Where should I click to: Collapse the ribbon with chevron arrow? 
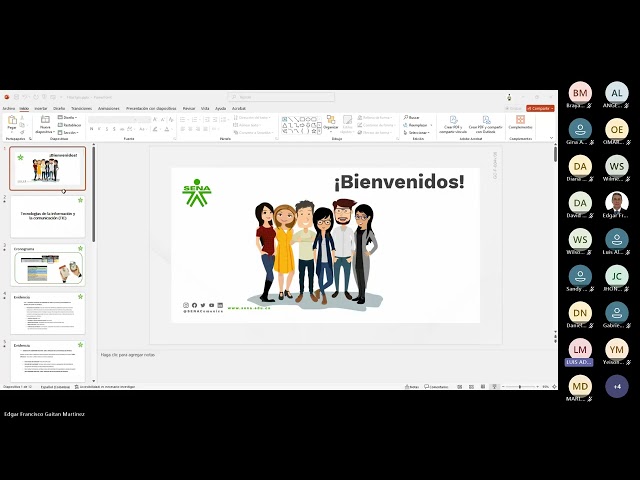(551, 138)
